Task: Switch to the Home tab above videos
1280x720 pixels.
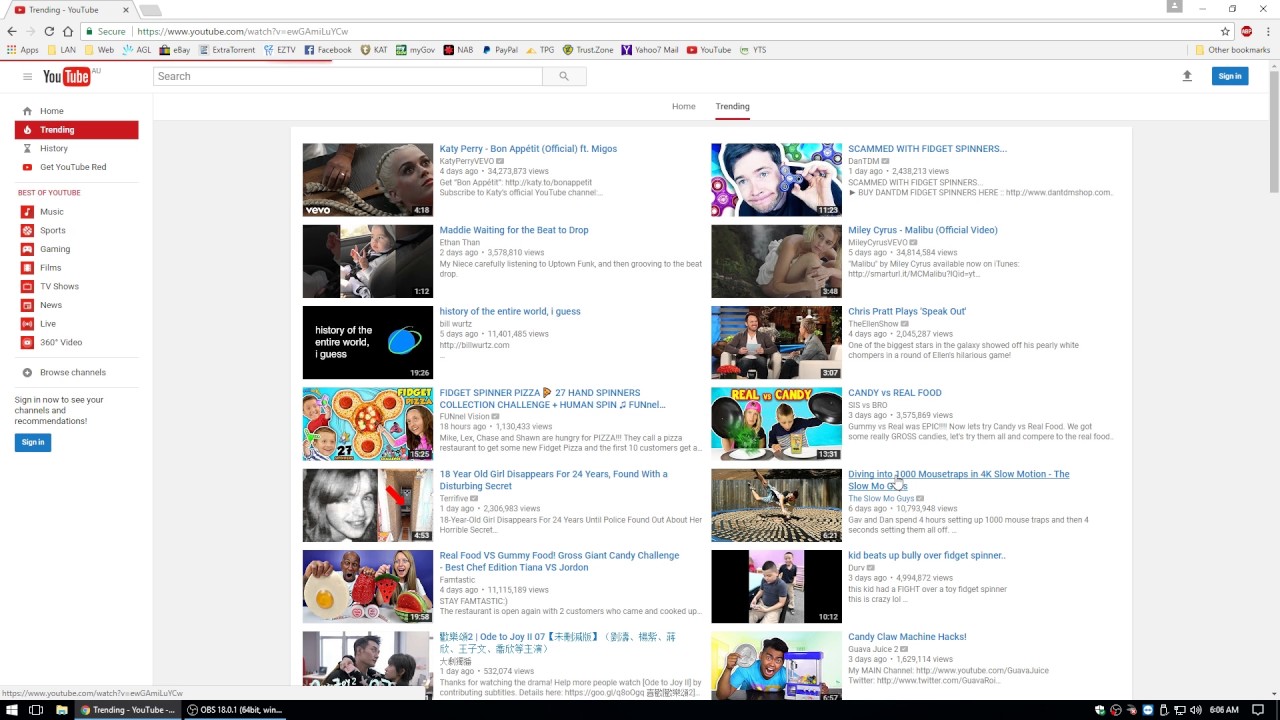Action: 683,106
